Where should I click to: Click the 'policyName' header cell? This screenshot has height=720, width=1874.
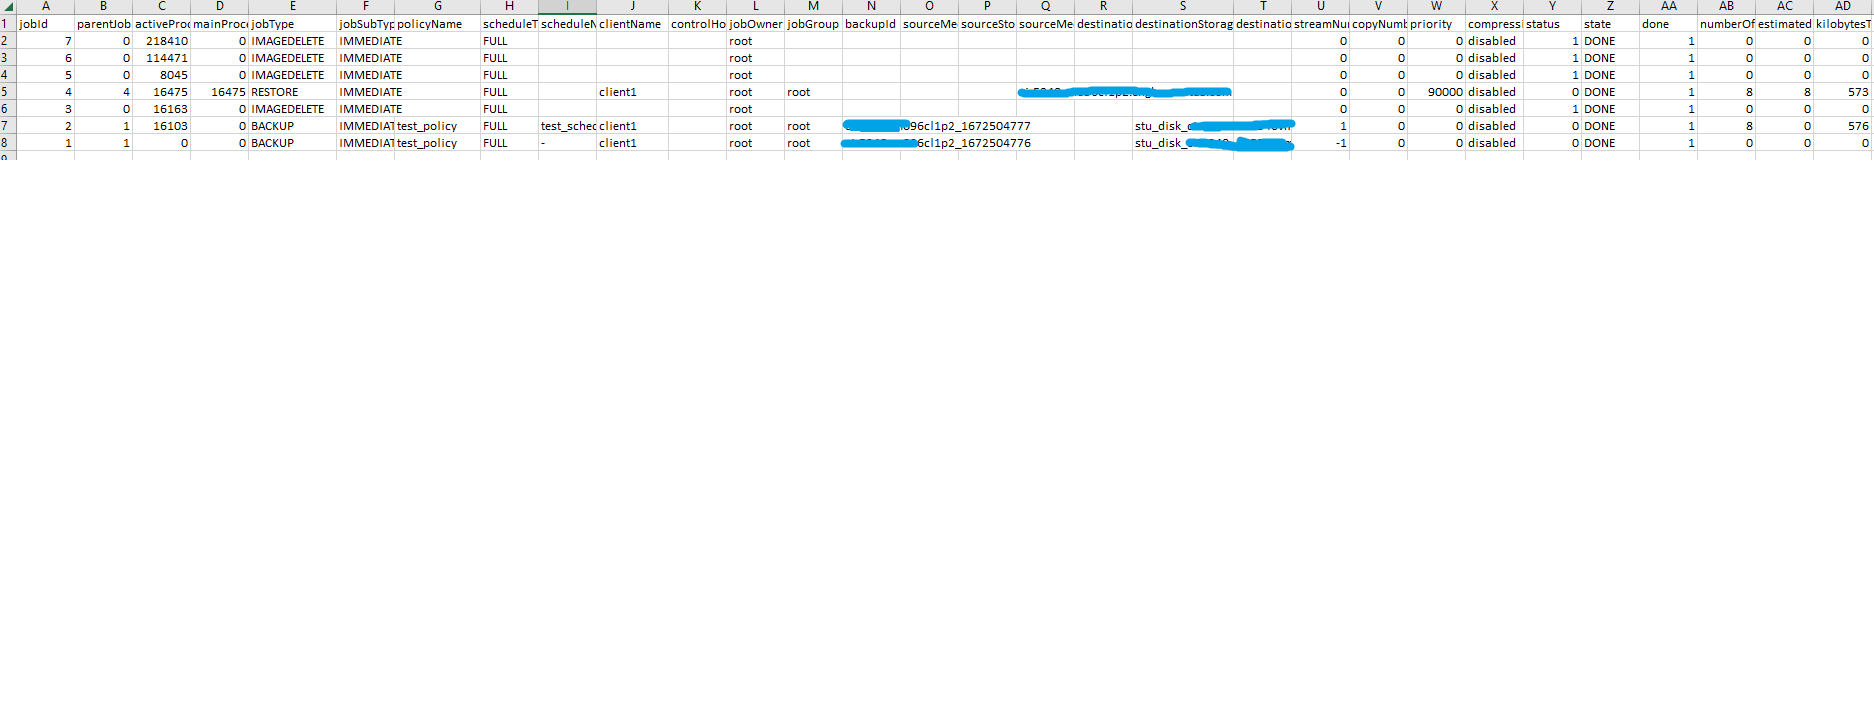coord(438,24)
